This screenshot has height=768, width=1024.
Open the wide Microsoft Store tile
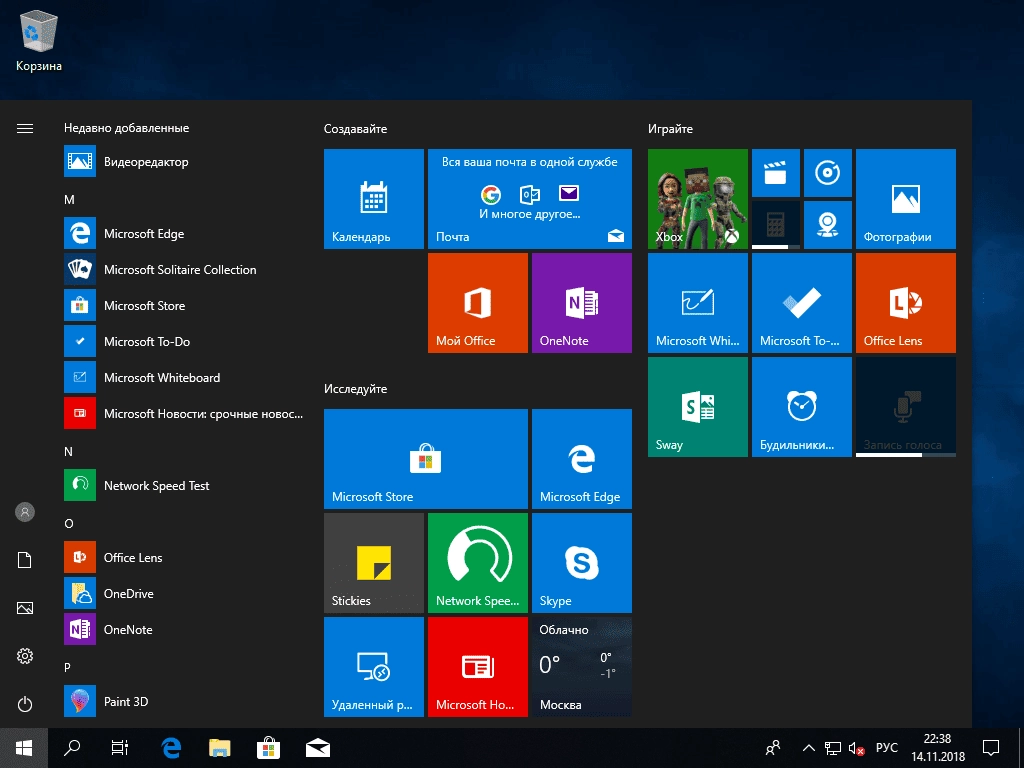[426, 458]
